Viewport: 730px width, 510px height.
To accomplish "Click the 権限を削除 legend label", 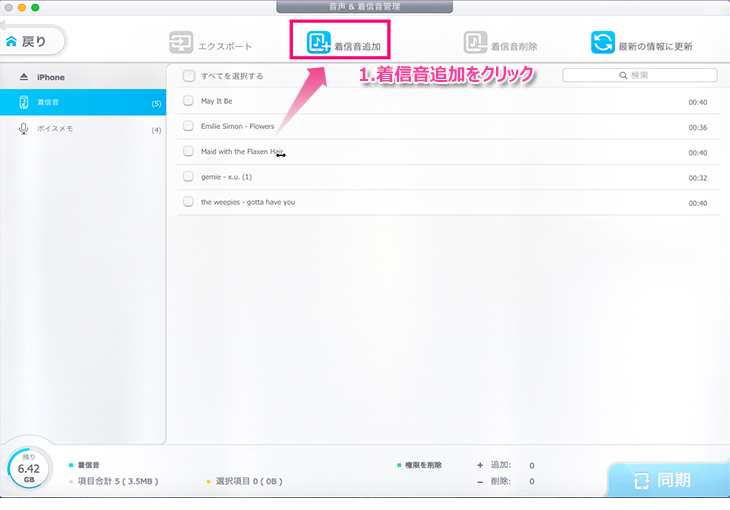I will coord(423,465).
